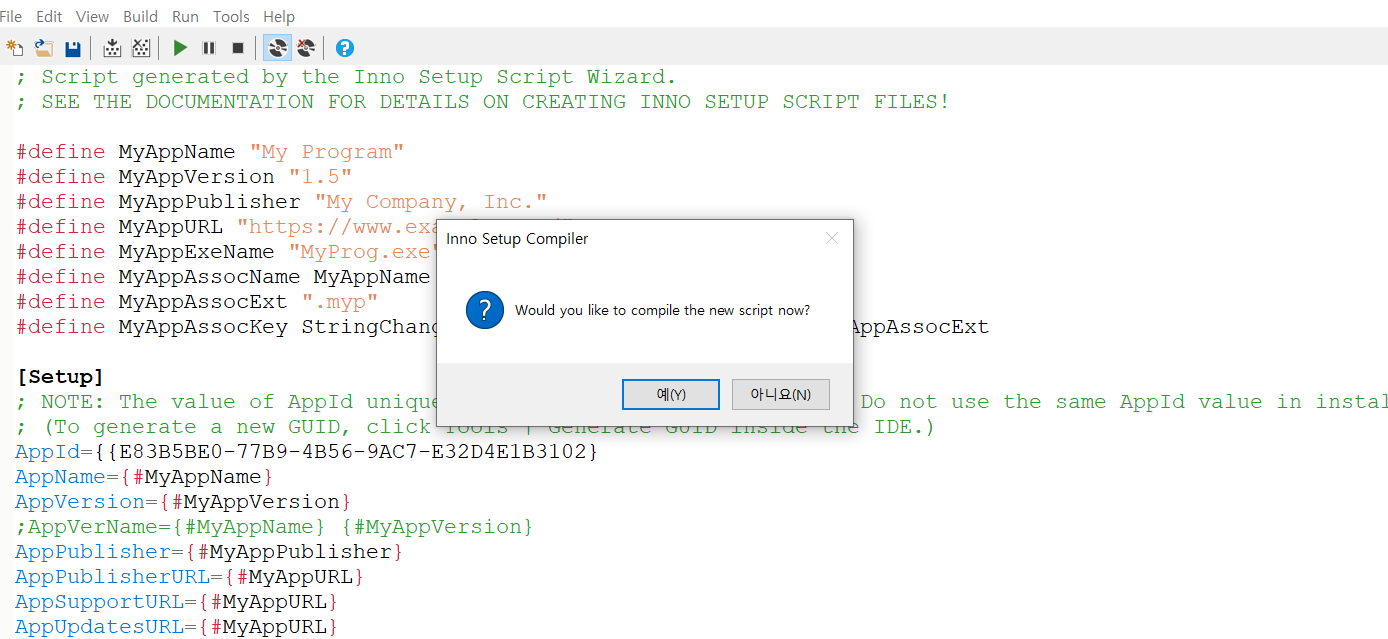Click the "My Company, Inc." string
The width and height of the screenshot is (1388, 639).
pyautogui.click(x=431, y=202)
